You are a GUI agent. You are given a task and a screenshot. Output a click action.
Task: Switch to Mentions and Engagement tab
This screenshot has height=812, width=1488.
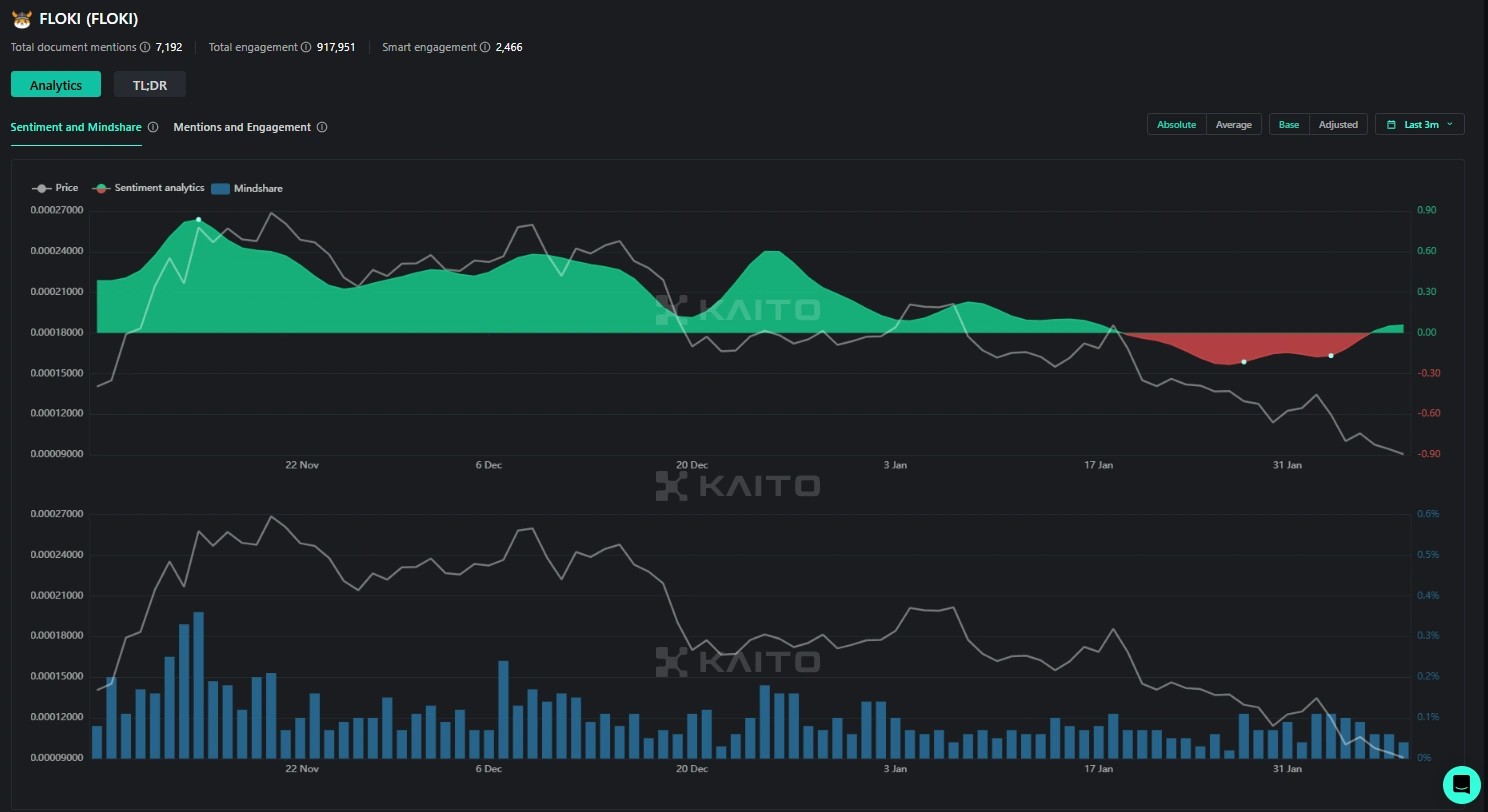point(242,127)
